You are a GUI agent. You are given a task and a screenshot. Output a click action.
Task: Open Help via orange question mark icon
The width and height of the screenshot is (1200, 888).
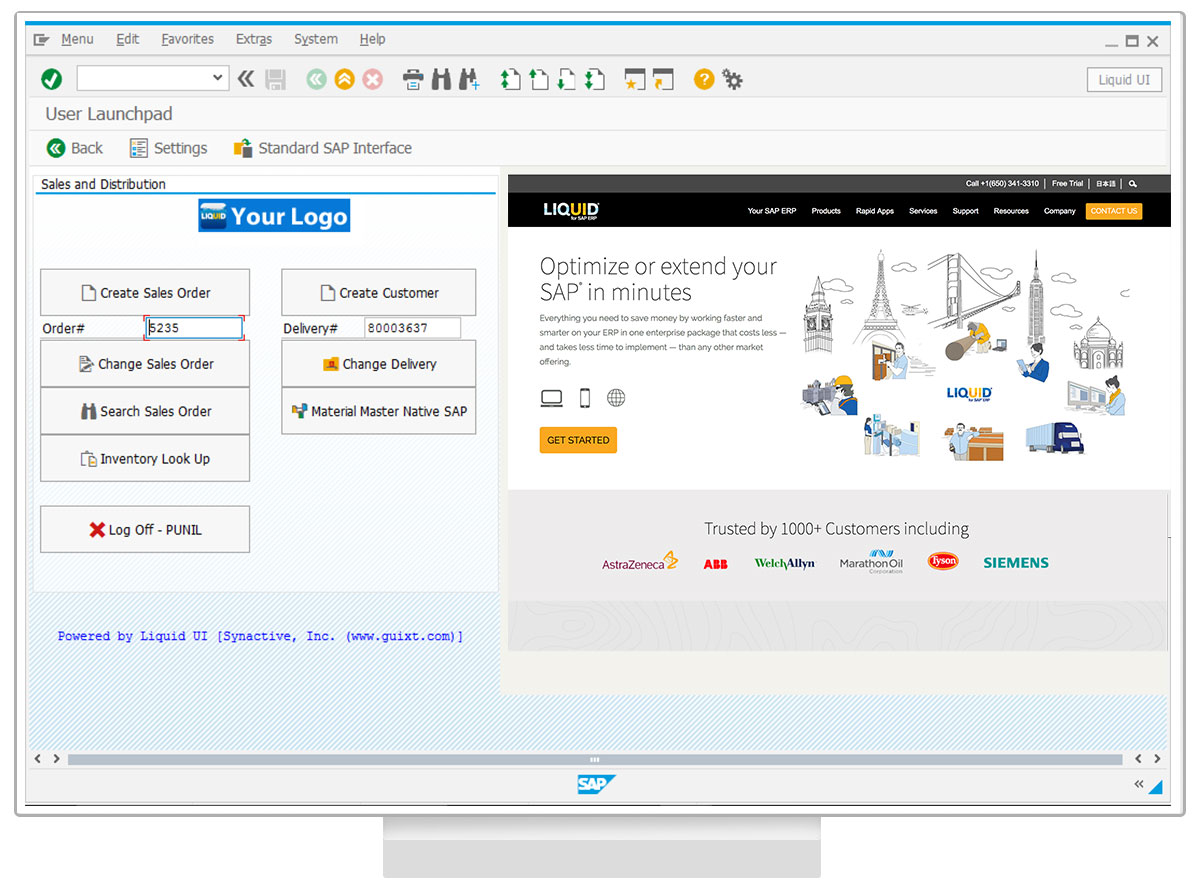coord(704,80)
